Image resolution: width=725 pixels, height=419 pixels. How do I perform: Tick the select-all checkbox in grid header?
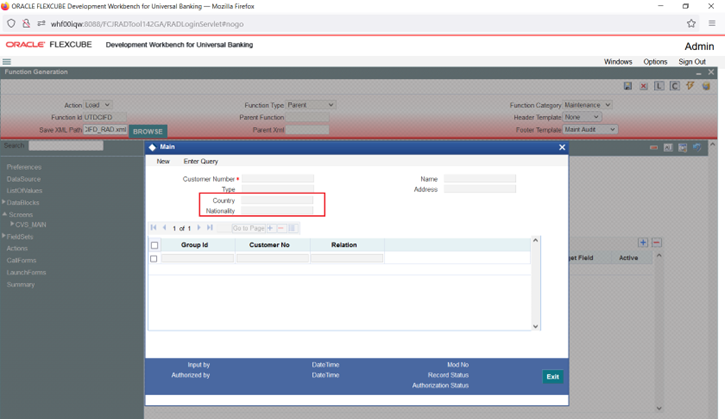[154, 245]
